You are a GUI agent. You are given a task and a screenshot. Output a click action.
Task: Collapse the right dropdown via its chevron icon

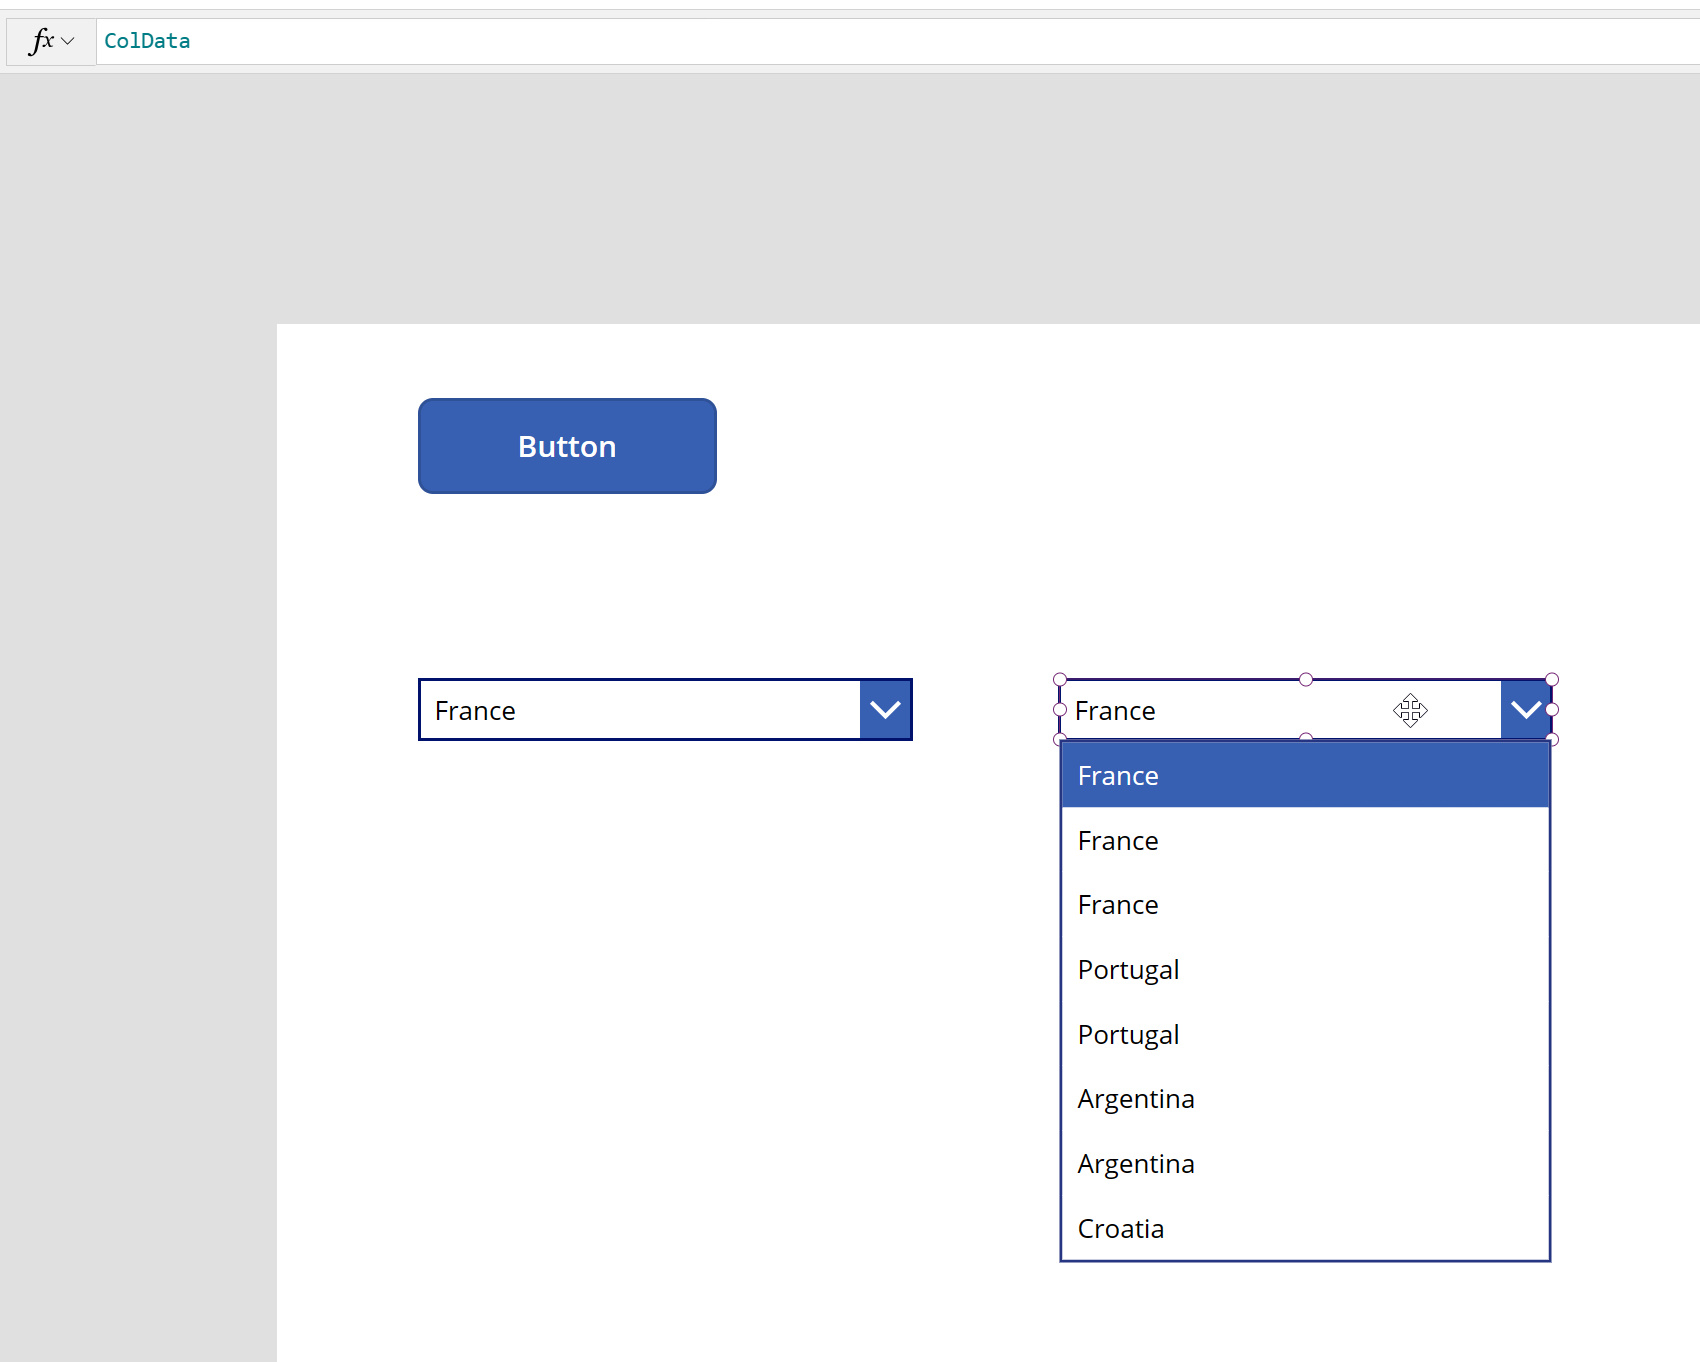point(1525,709)
